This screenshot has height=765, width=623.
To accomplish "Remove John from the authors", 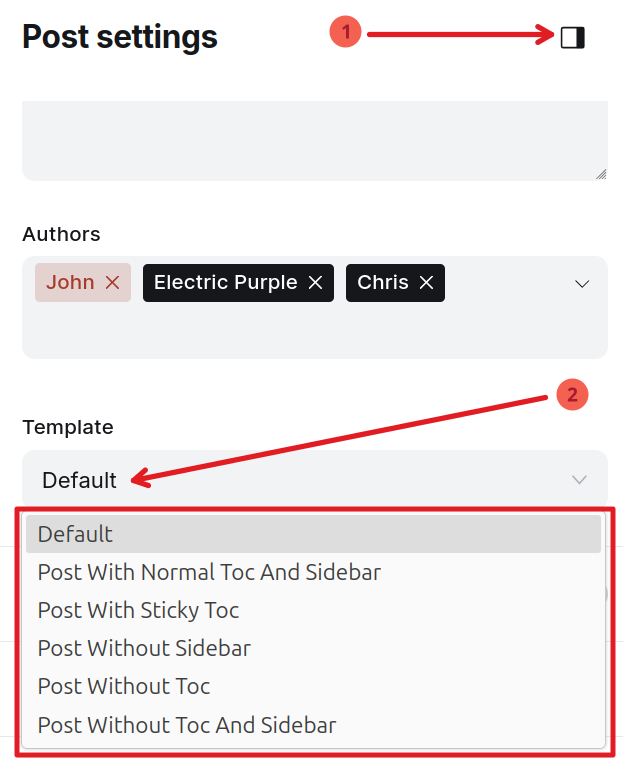I will pyautogui.click(x=112, y=283).
